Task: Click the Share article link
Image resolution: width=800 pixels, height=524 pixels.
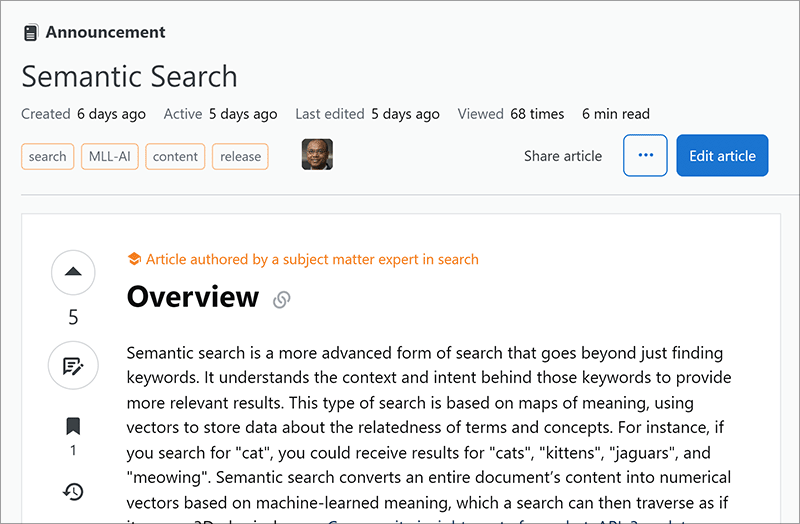Action: pos(563,156)
